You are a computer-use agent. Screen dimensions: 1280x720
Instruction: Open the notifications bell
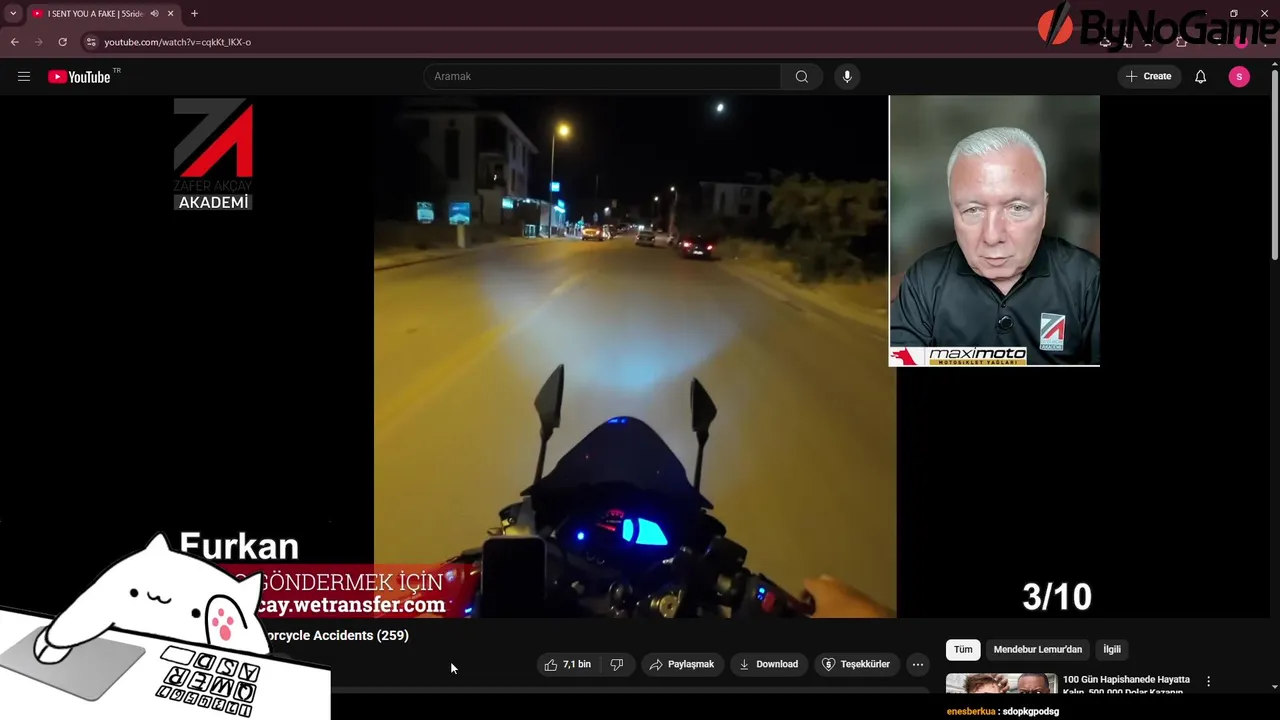(1201, 77)
